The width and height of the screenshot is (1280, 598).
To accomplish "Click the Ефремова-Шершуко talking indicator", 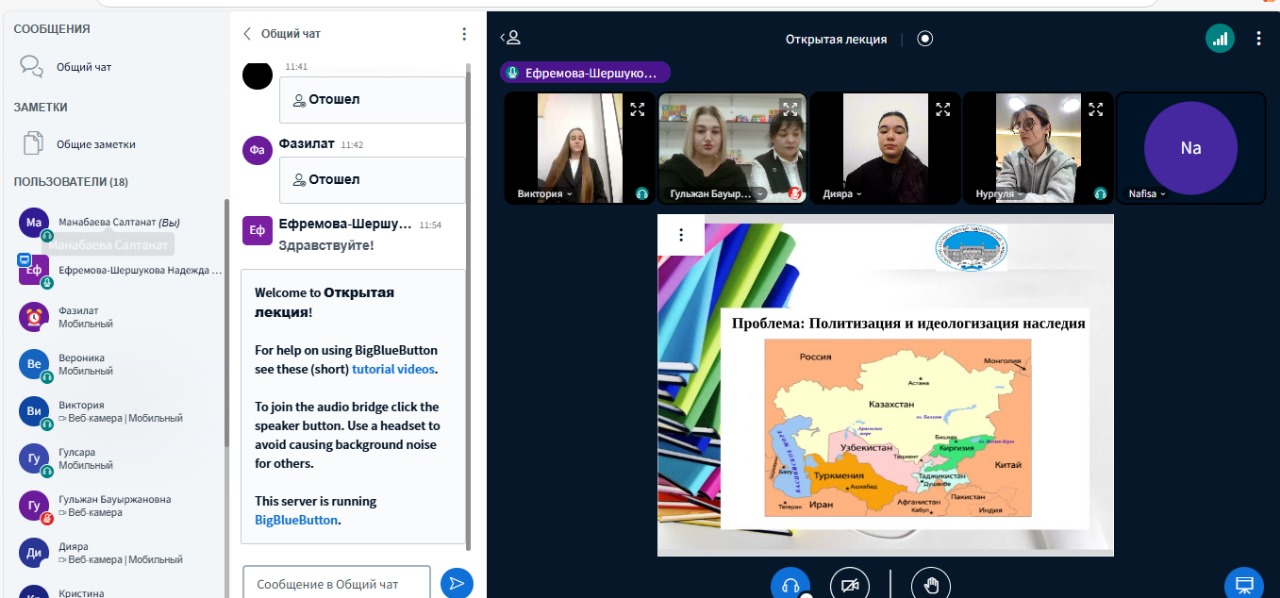I will coord(585,73).
